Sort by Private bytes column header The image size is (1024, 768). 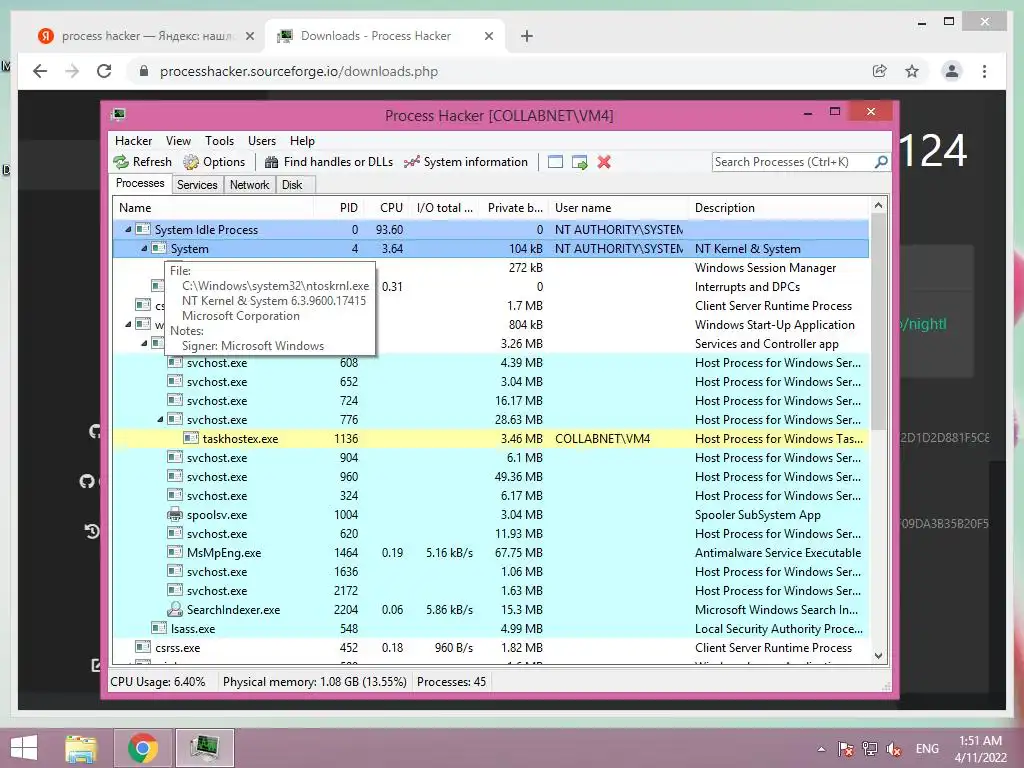pos(514,208)
